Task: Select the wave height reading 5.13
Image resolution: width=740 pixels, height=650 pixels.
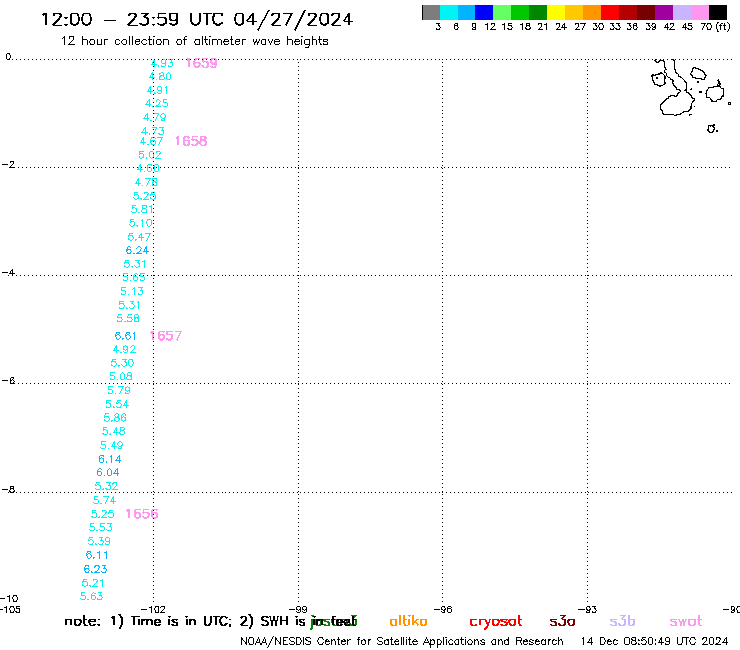Action: (x=132, y=291)
